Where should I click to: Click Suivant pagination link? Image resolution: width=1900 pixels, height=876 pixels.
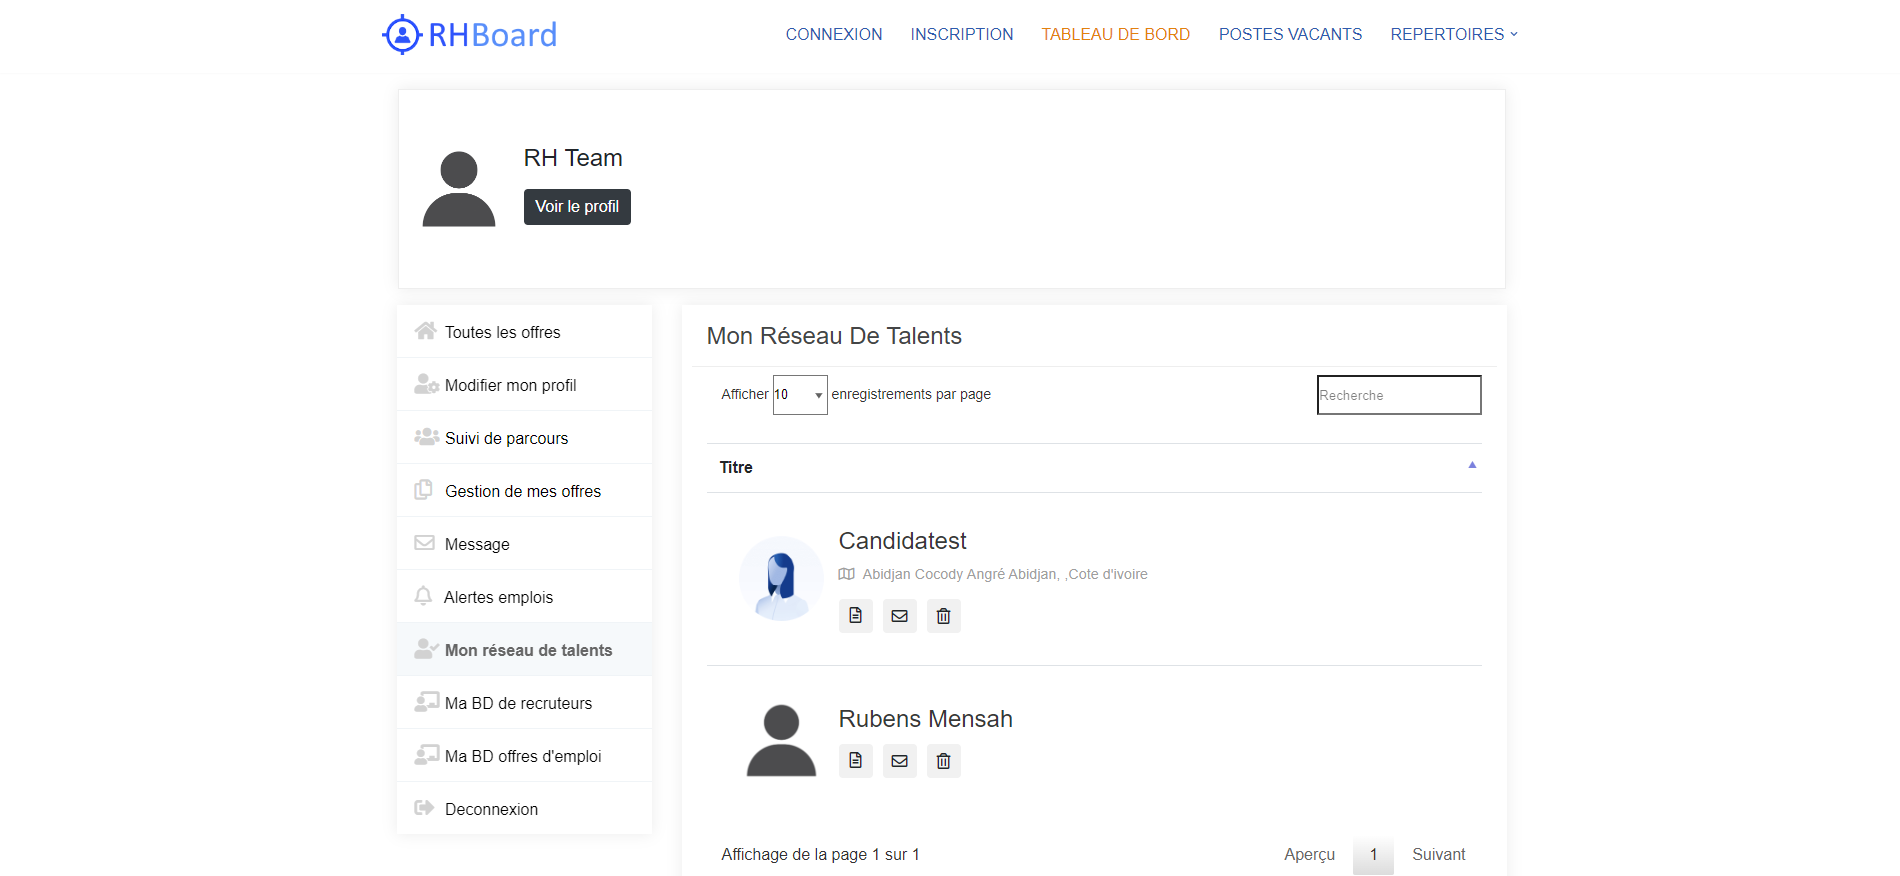pos(1438,854)
